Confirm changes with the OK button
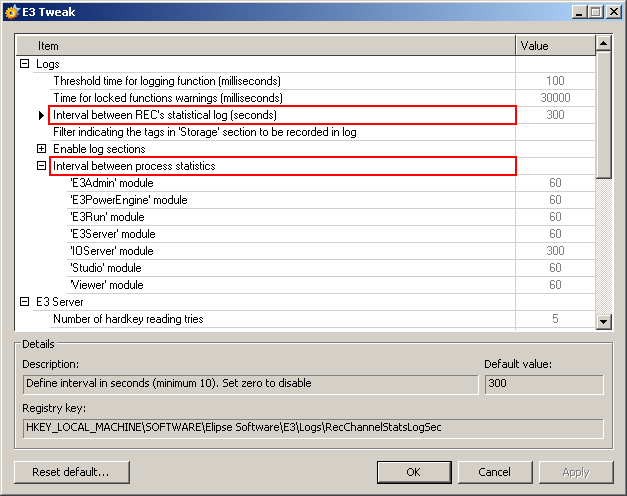This screenshot has height=496, width=627. pyautogui.click(x=413, y=472)
